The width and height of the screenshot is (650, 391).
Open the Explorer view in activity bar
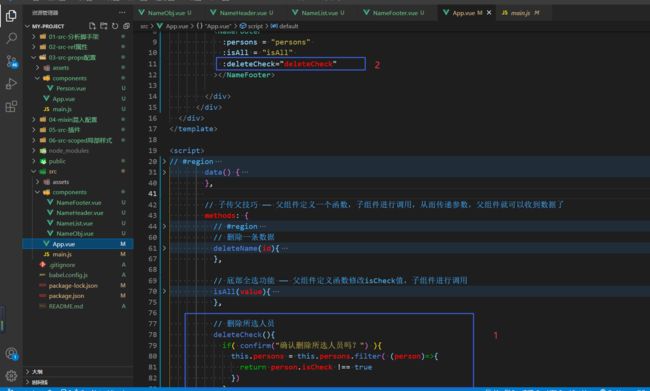[x=11, y=16]
